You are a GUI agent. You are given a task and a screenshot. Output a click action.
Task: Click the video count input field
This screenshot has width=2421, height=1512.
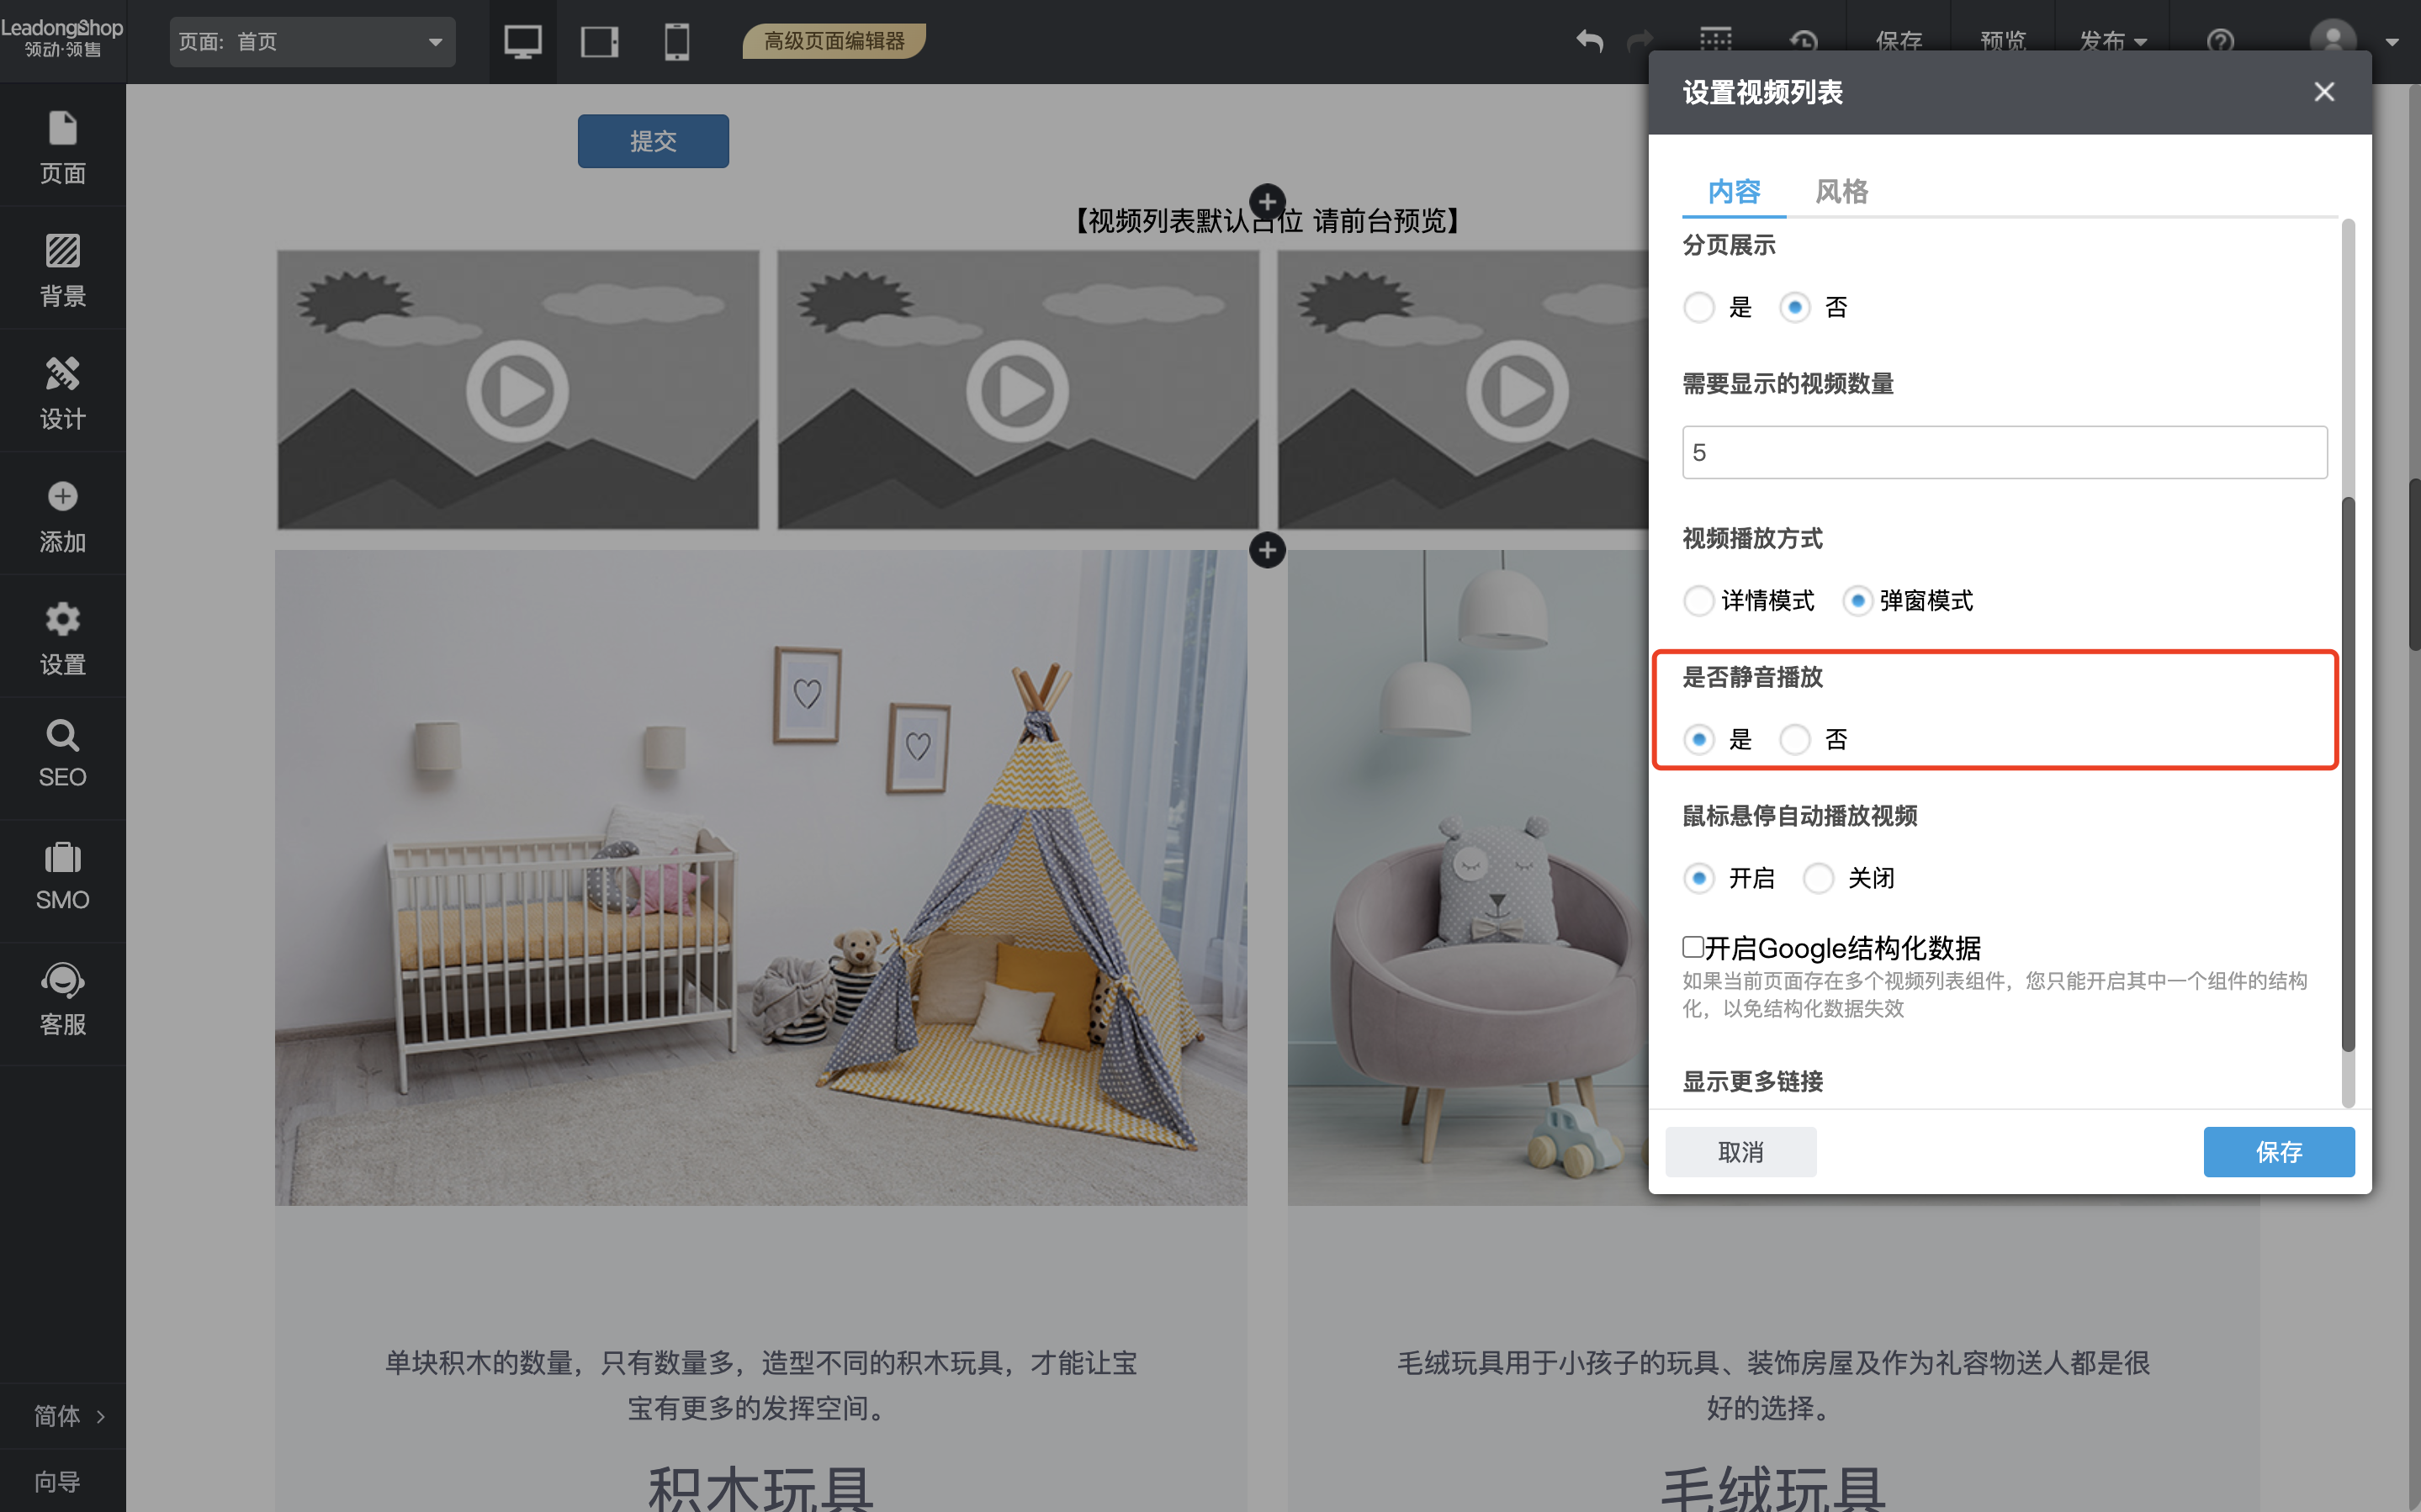(x=2004, y=453)
